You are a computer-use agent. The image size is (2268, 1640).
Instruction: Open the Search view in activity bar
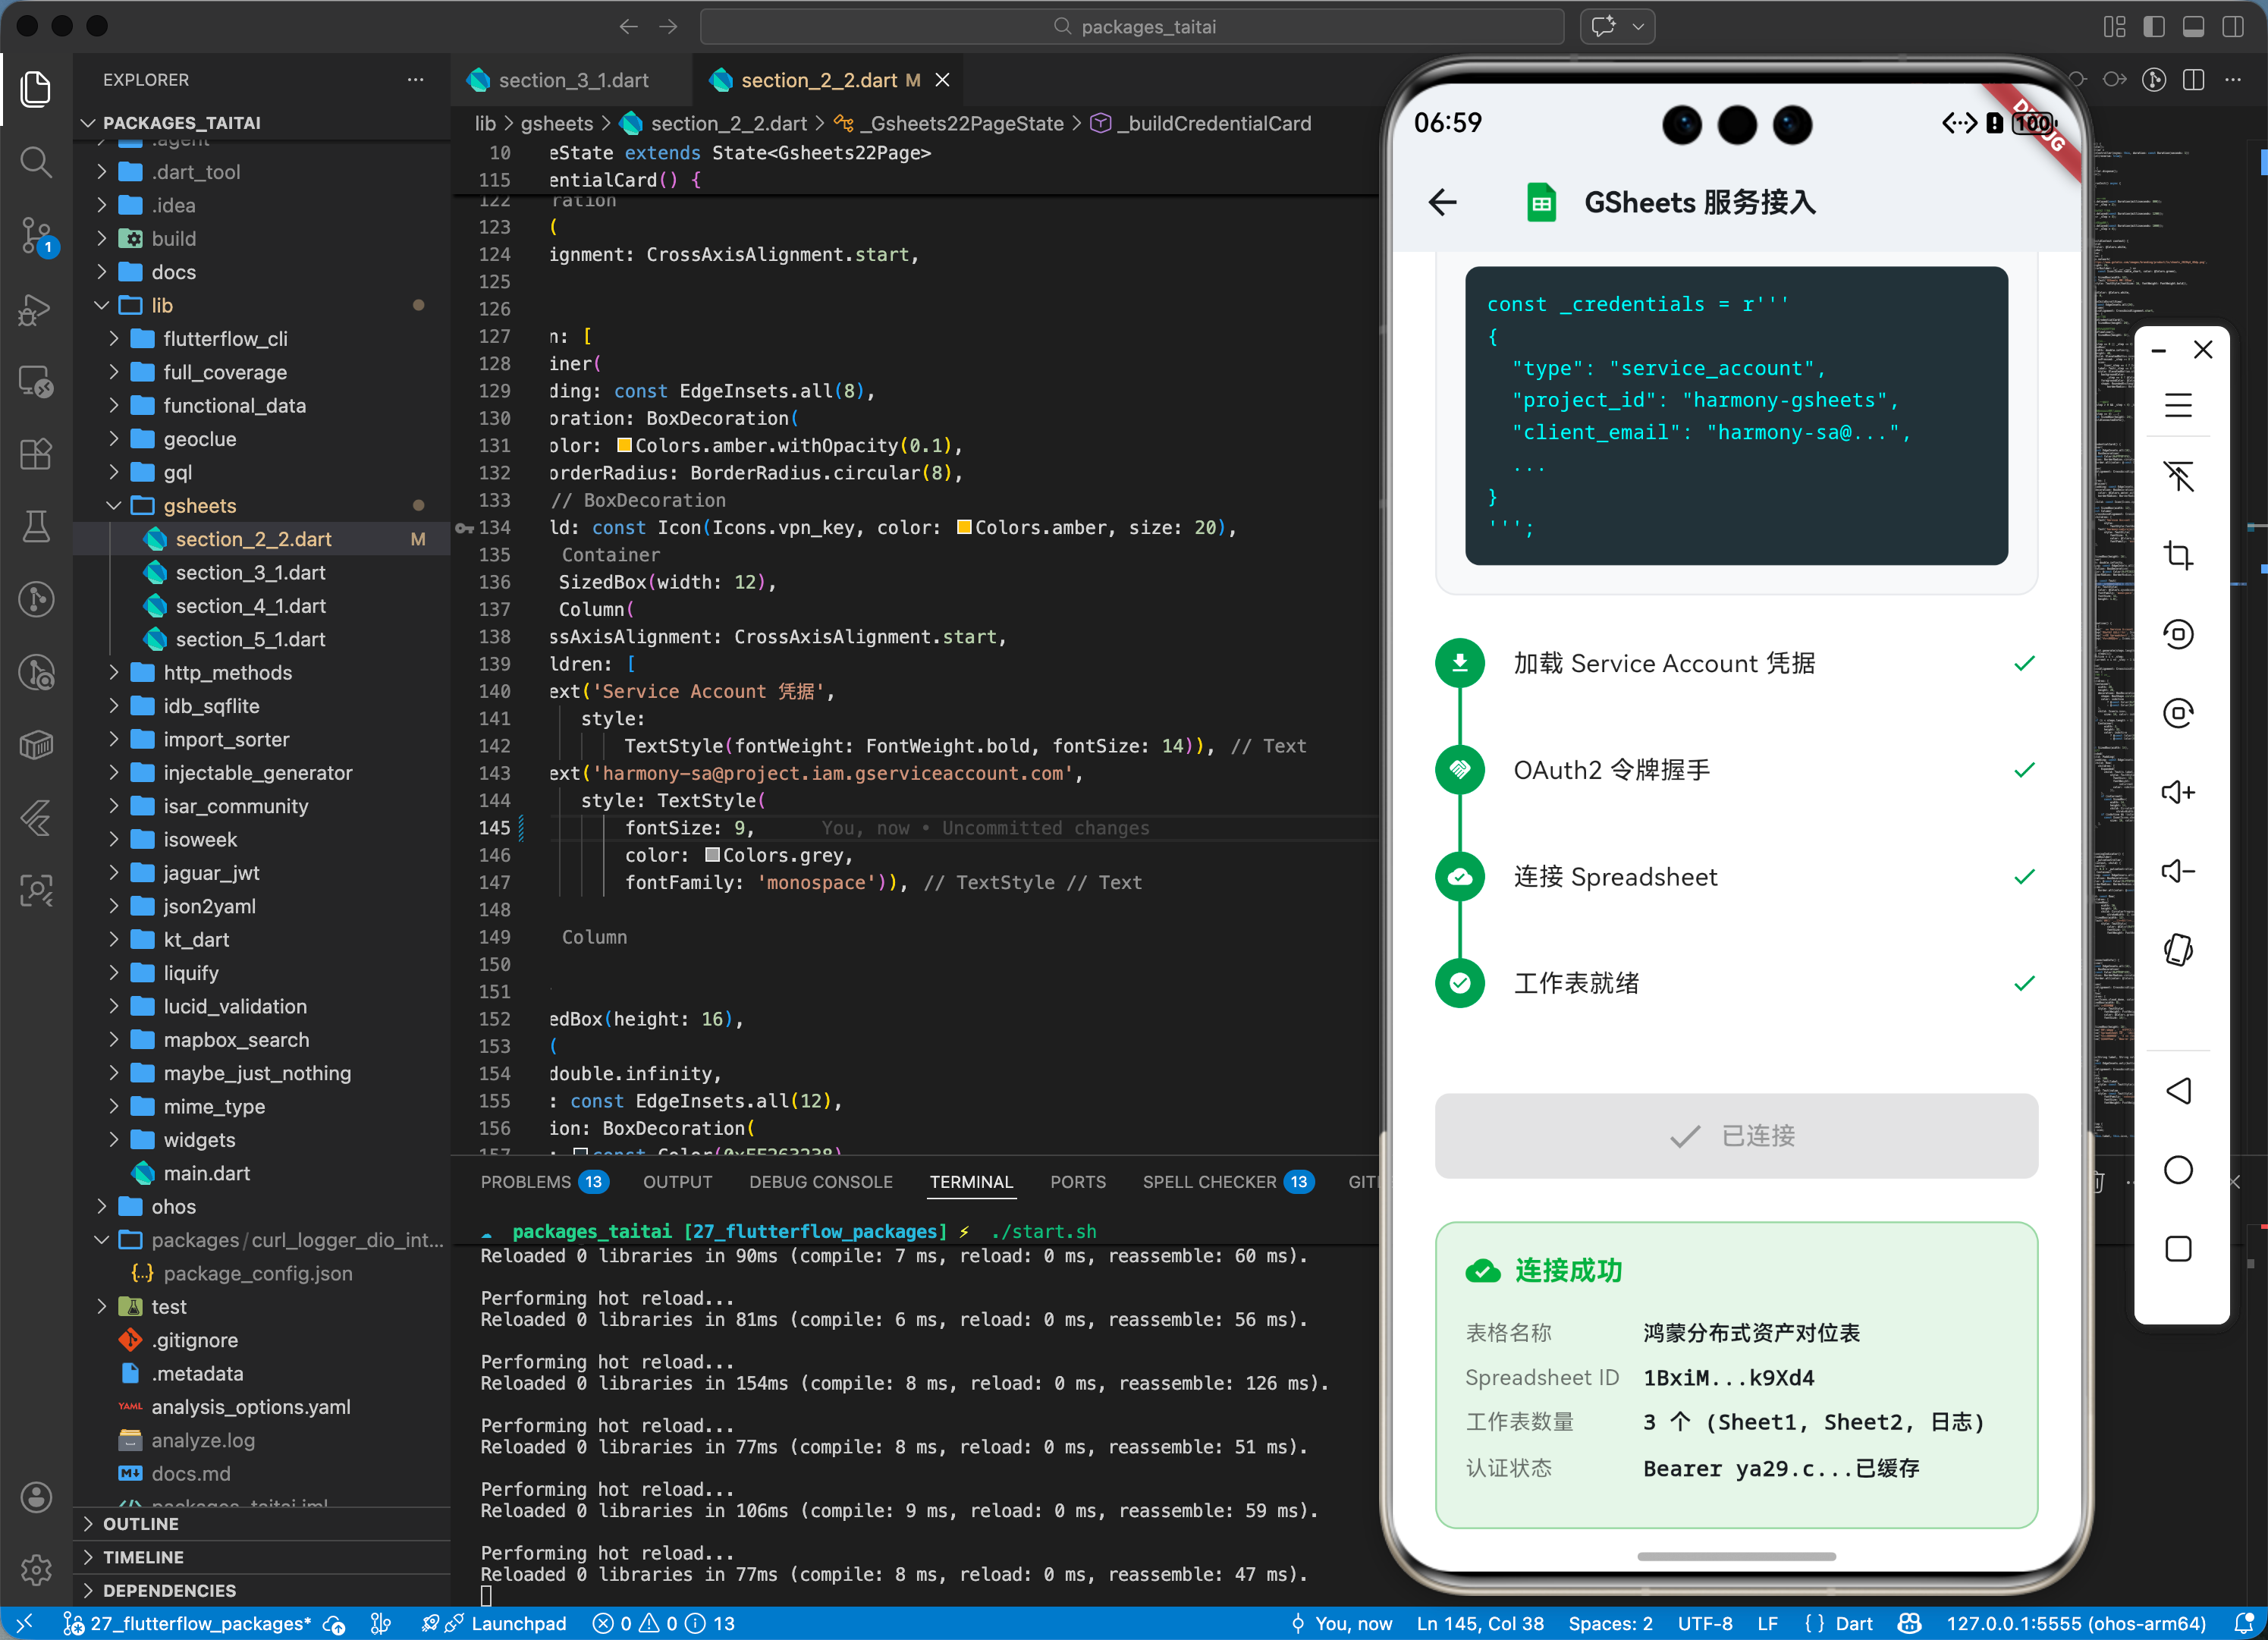point(36,162)
